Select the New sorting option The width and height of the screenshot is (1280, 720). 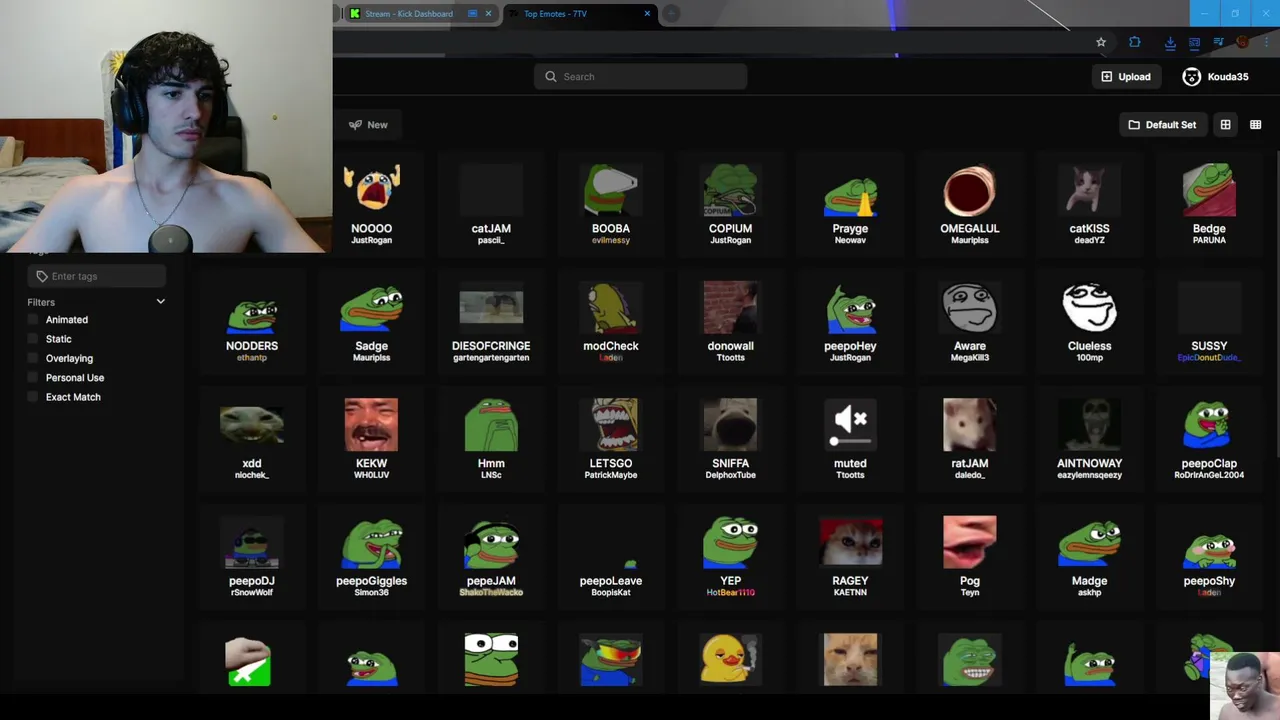[x=368, y=125]
